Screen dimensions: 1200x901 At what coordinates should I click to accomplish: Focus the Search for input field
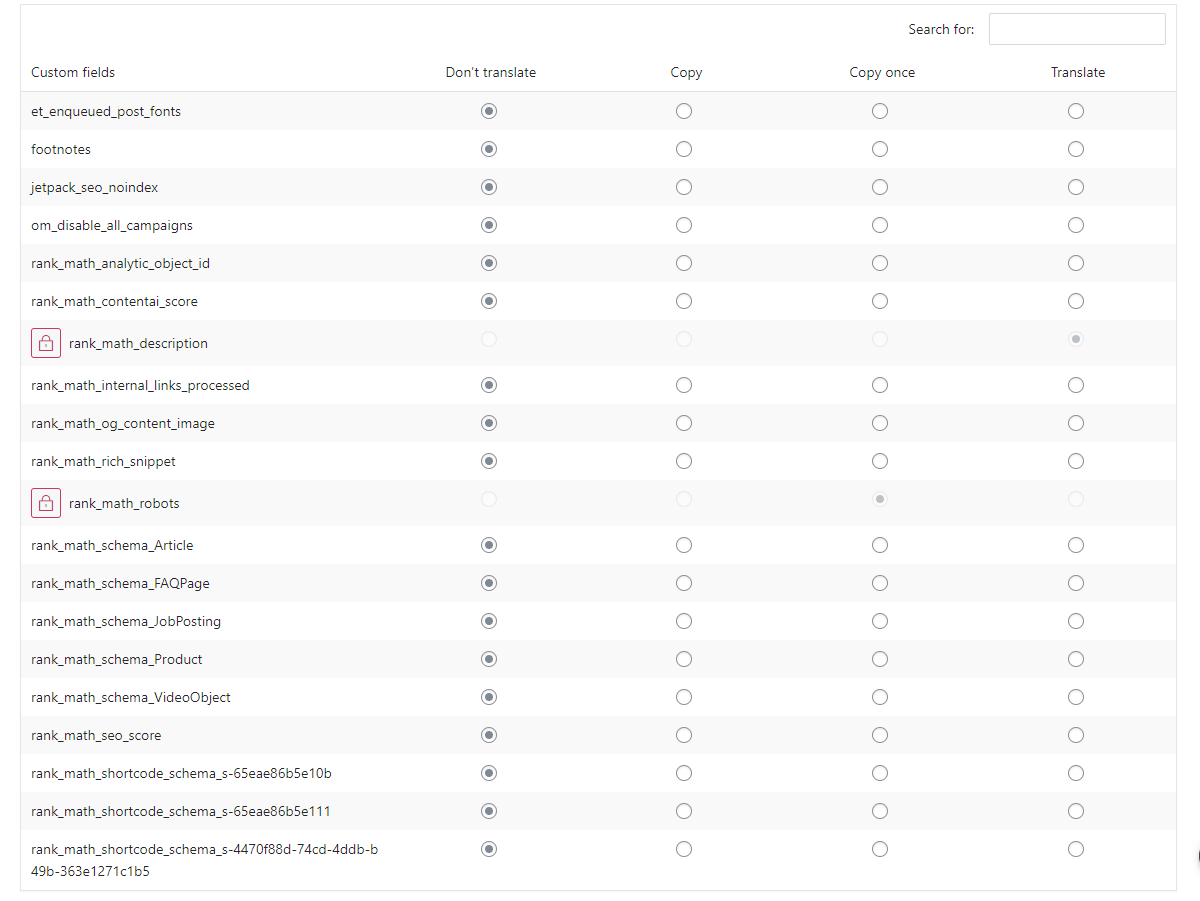(x=1077, y=29)
